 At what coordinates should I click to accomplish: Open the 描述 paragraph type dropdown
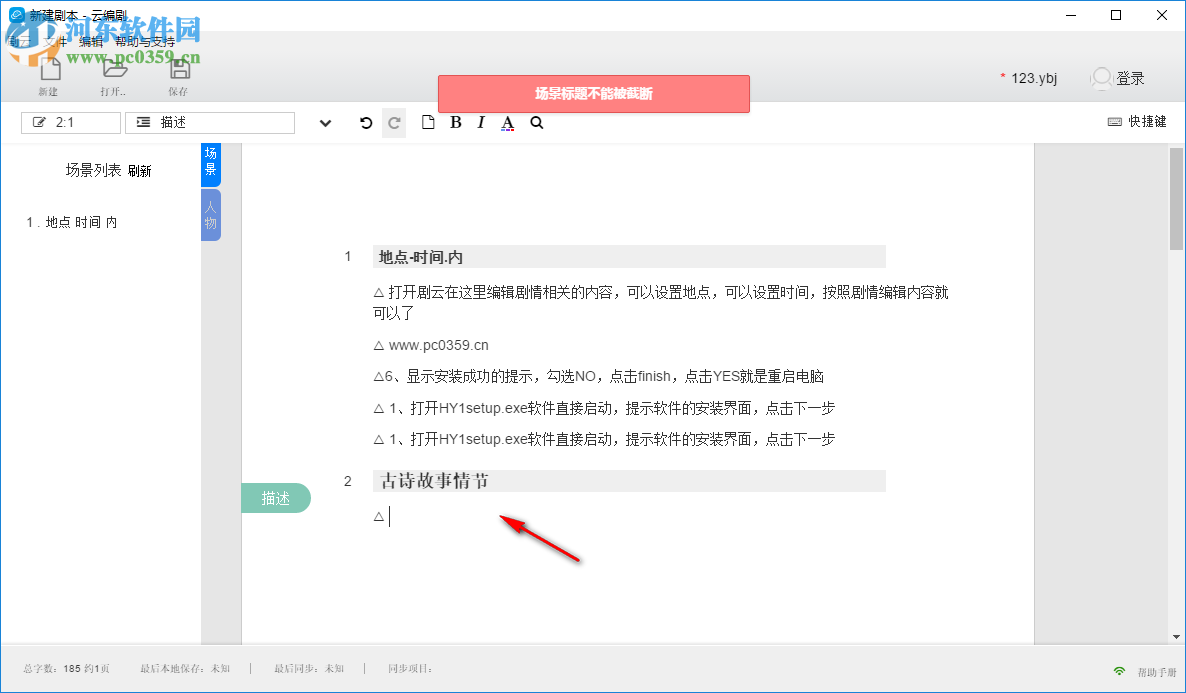[x=209, y=122]
